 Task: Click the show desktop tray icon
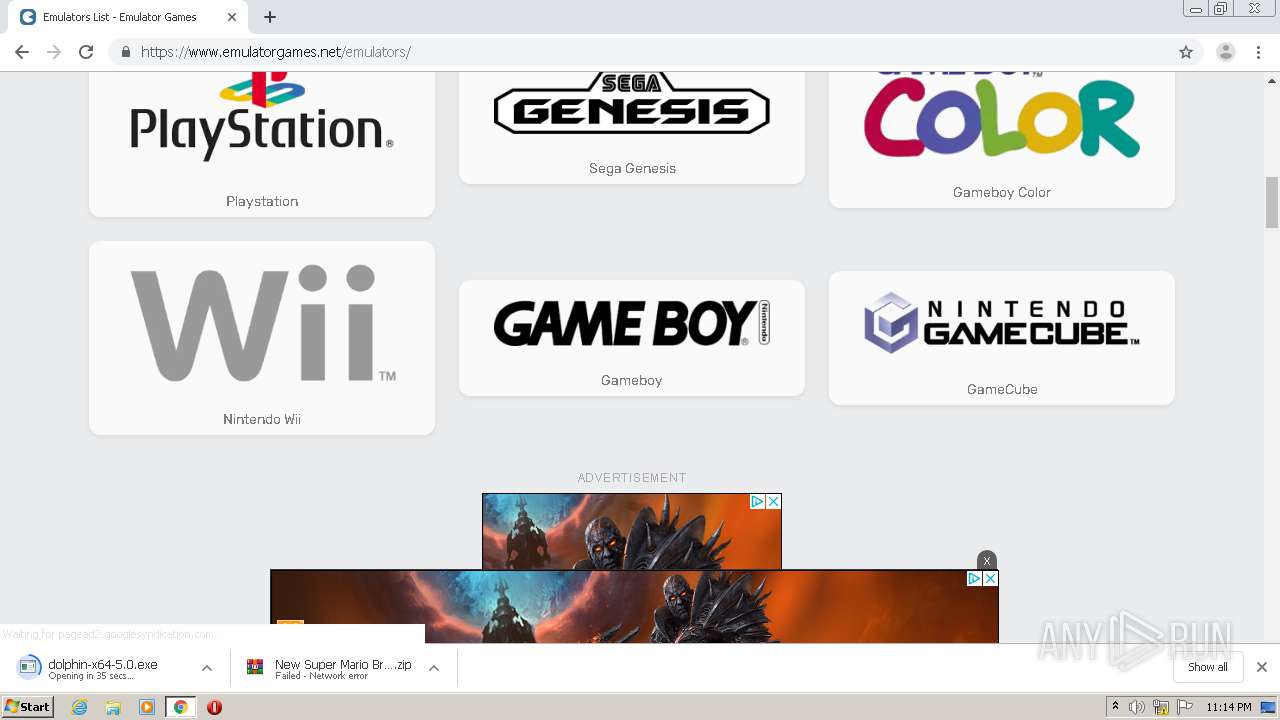[x=1269, y=707]
